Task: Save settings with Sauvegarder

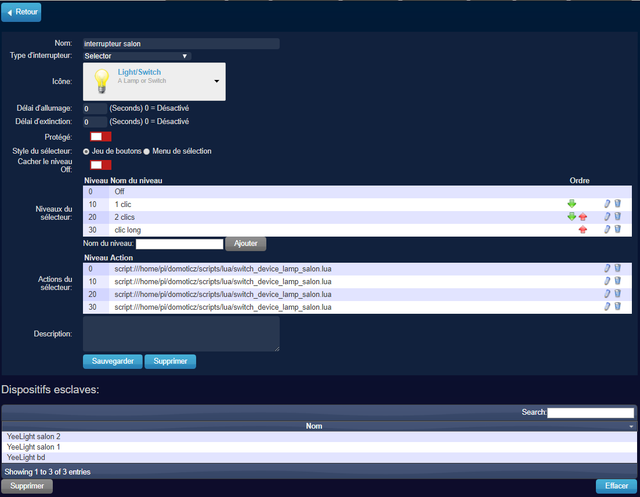Action: tap(113, 361)
